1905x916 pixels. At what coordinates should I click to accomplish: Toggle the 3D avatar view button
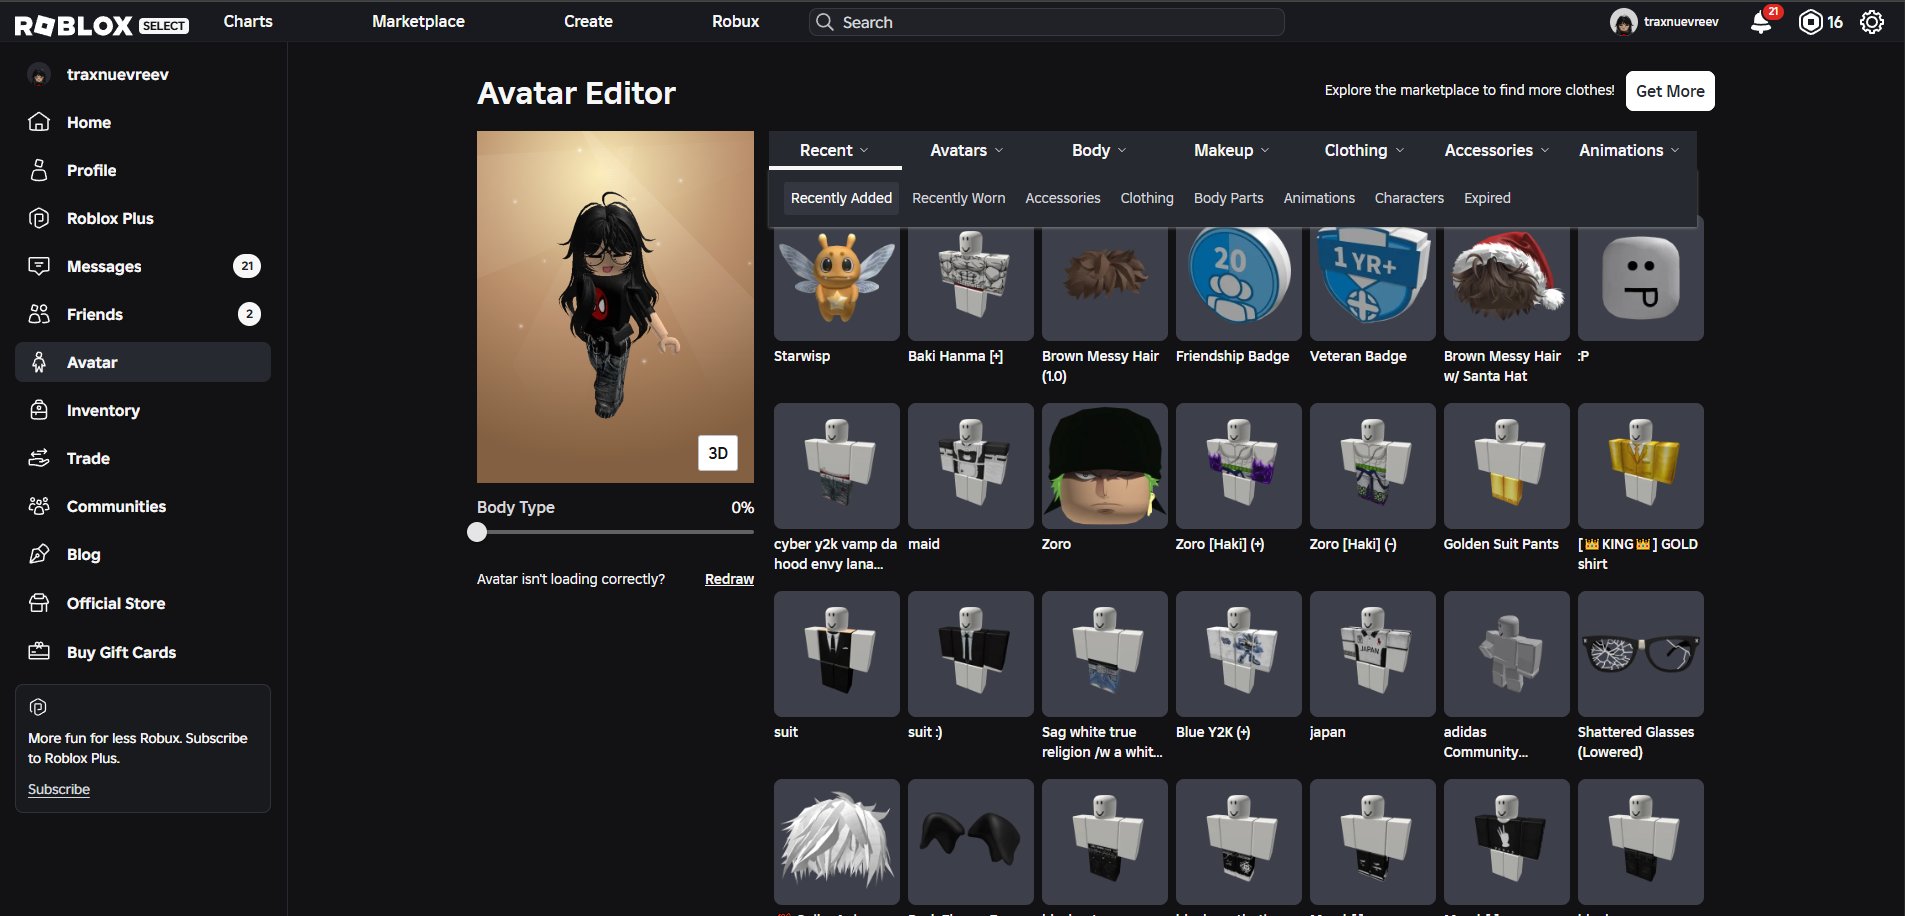click(718, 453)
